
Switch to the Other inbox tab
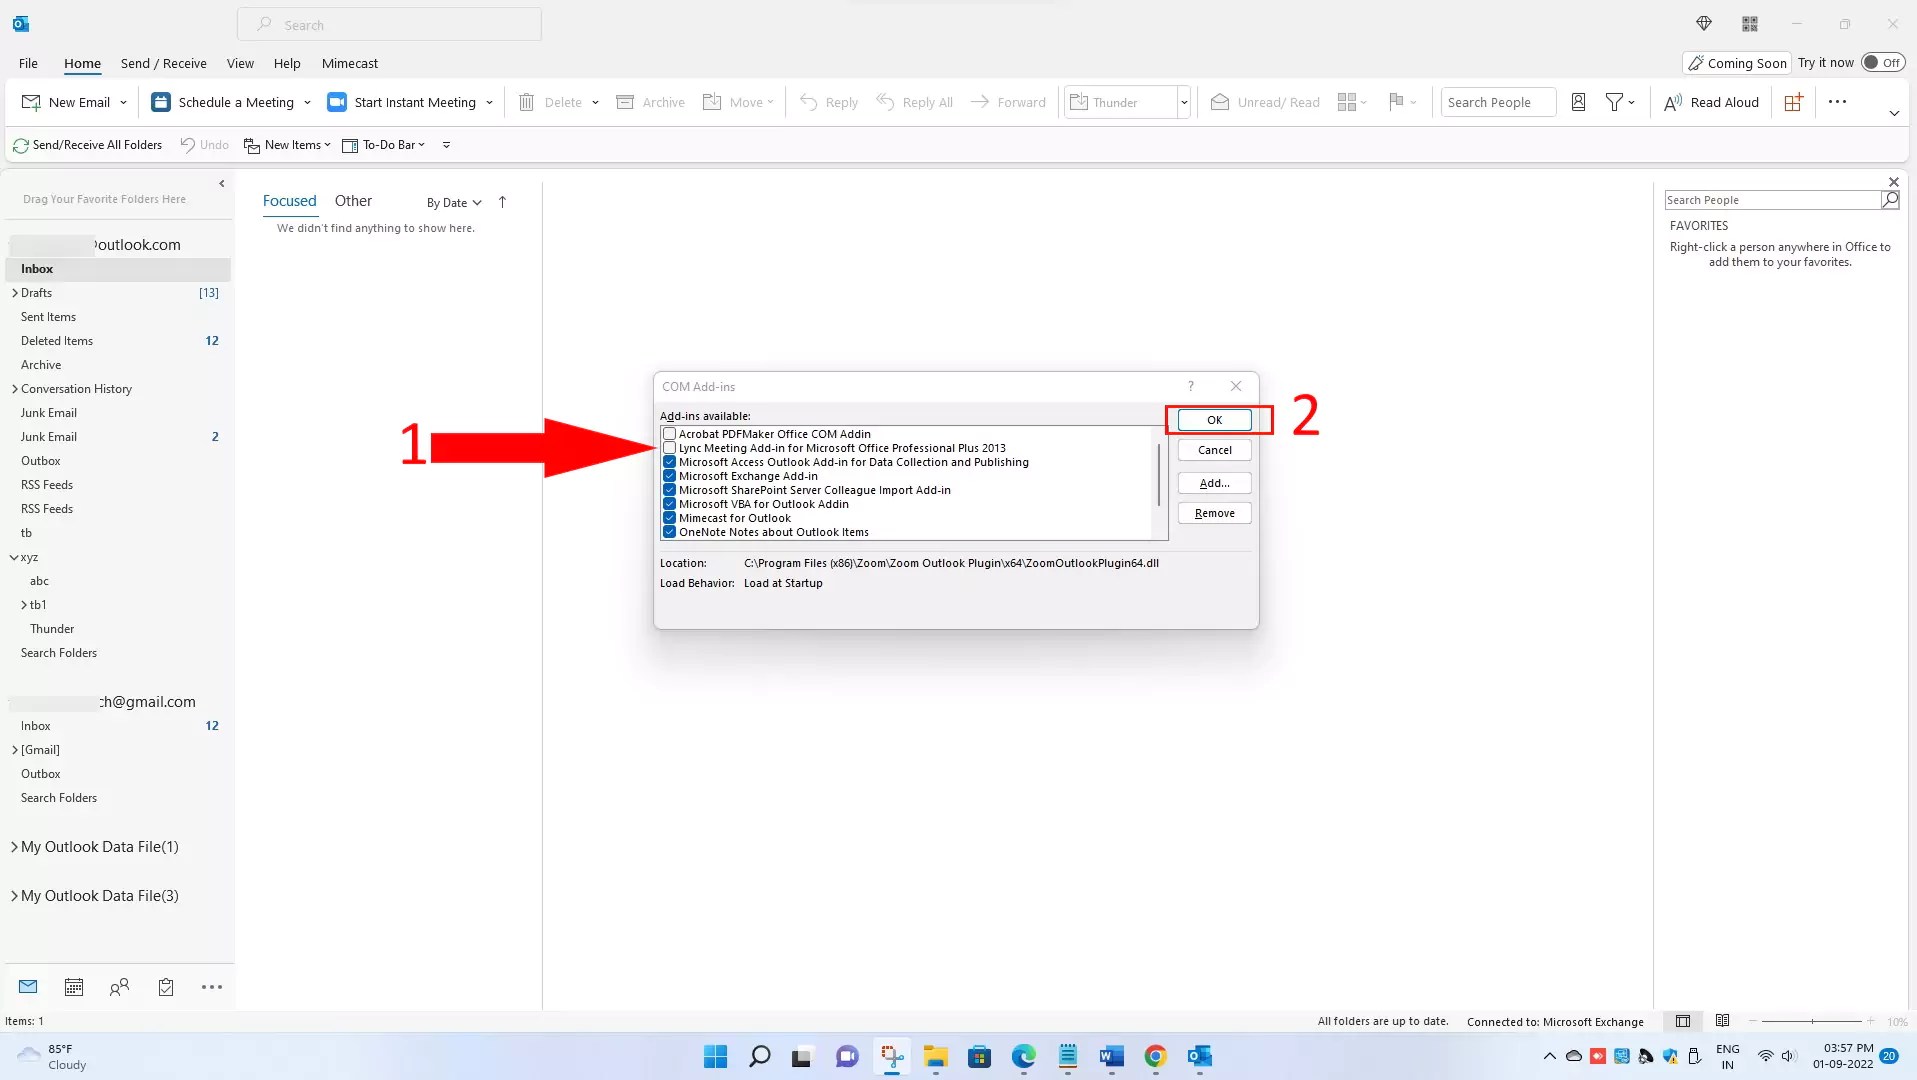pyautogui.click(x=353, y=201)
